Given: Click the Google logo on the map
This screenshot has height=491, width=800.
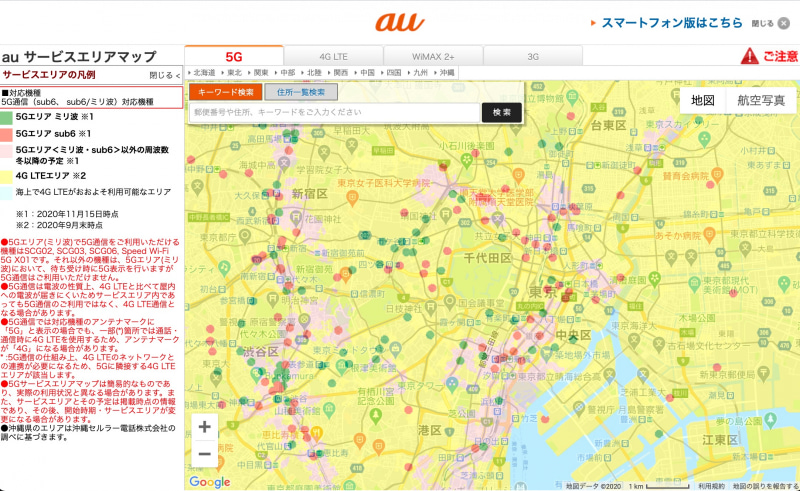Looking at the screenshot, I should (x=210, y=482).
